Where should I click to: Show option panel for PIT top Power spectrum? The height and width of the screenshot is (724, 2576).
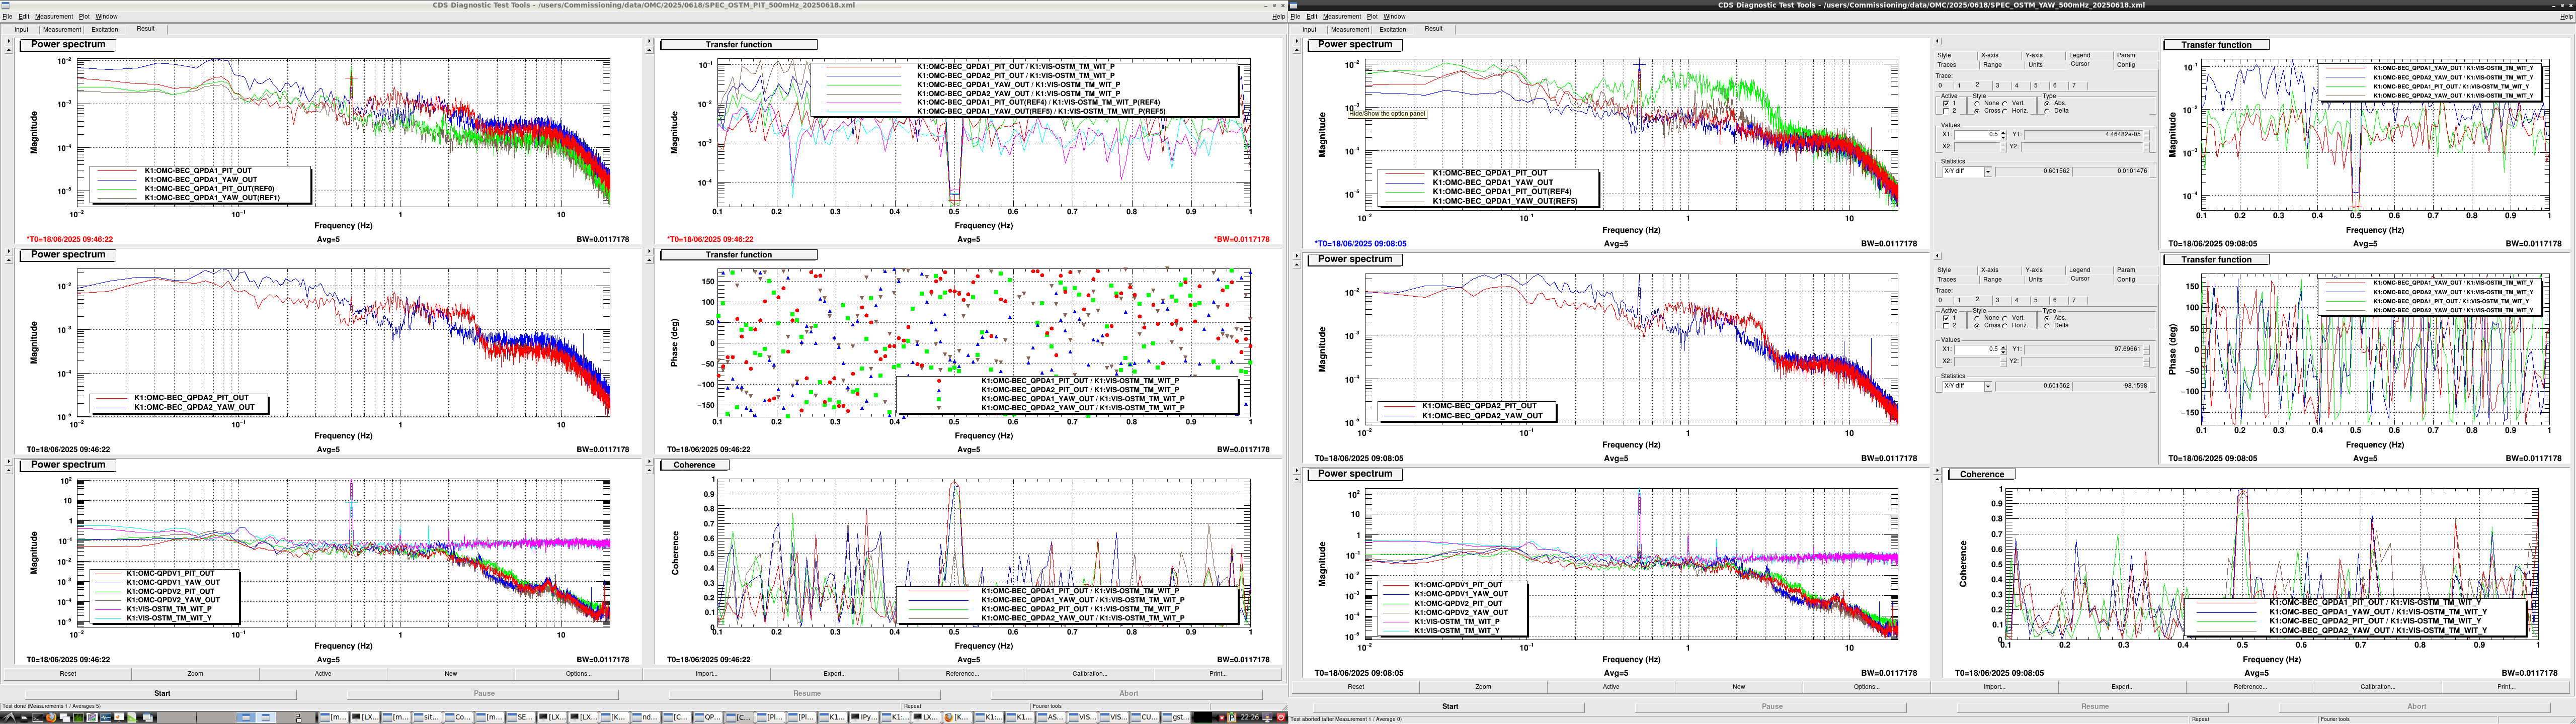point(8,42)
